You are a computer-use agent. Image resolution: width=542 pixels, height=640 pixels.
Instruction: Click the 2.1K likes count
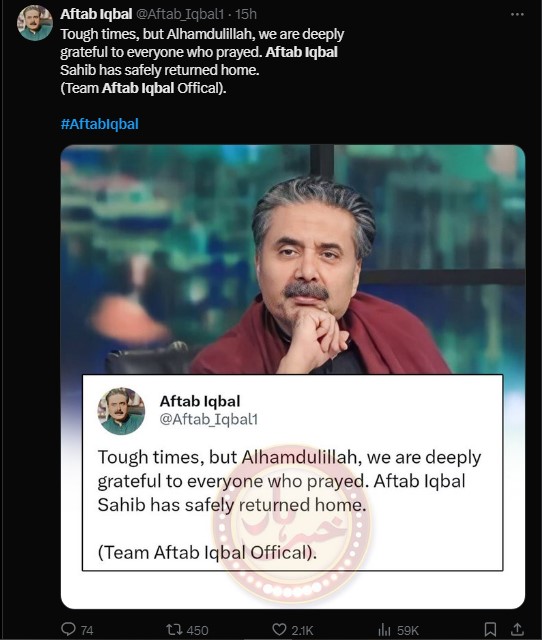tap(302, 630)
